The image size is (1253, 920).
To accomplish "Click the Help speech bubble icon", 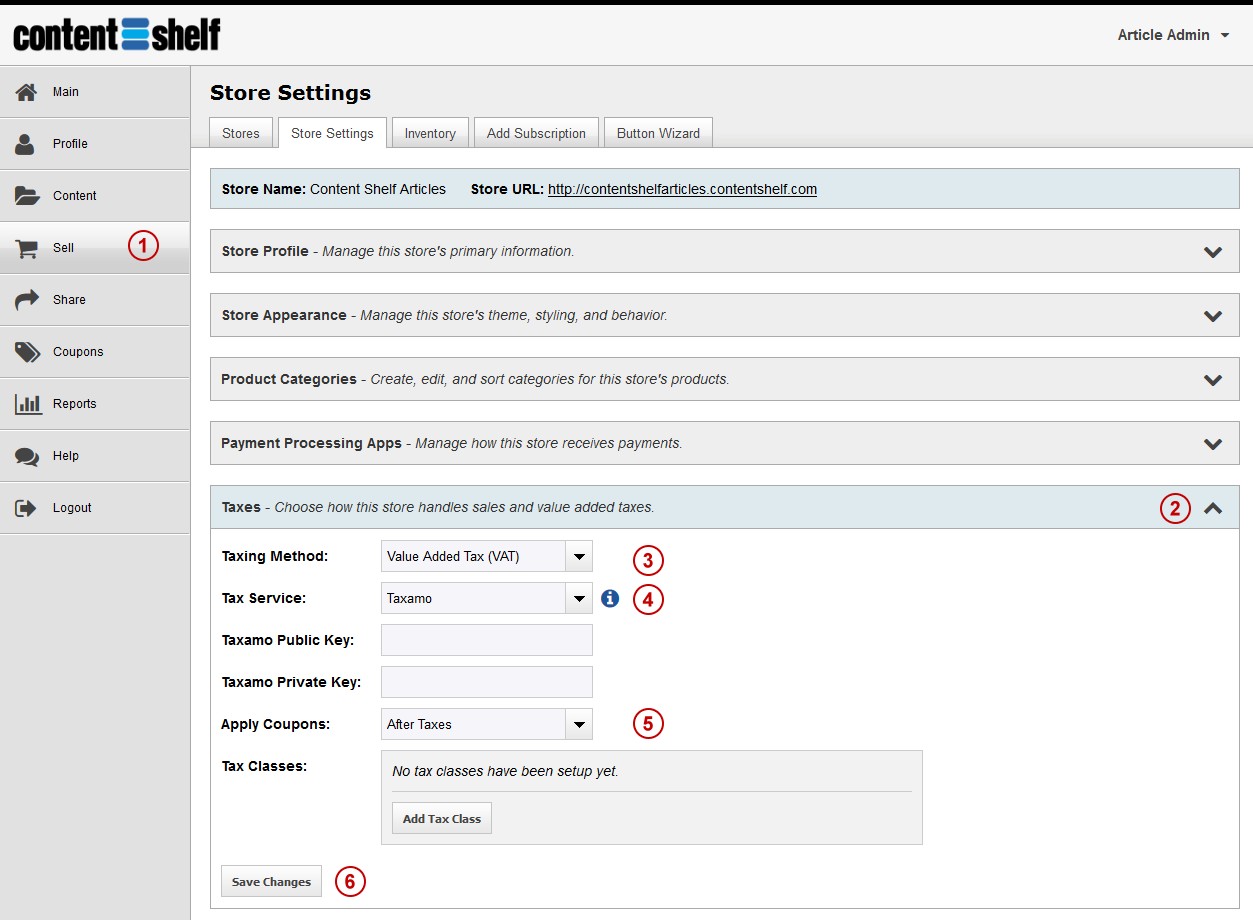I will [26, 456].
